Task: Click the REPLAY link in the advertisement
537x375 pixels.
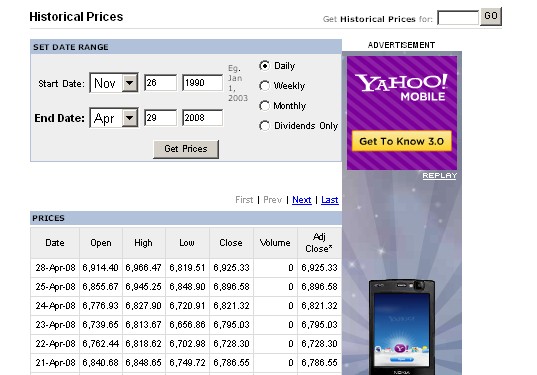Action: [439, 176]
